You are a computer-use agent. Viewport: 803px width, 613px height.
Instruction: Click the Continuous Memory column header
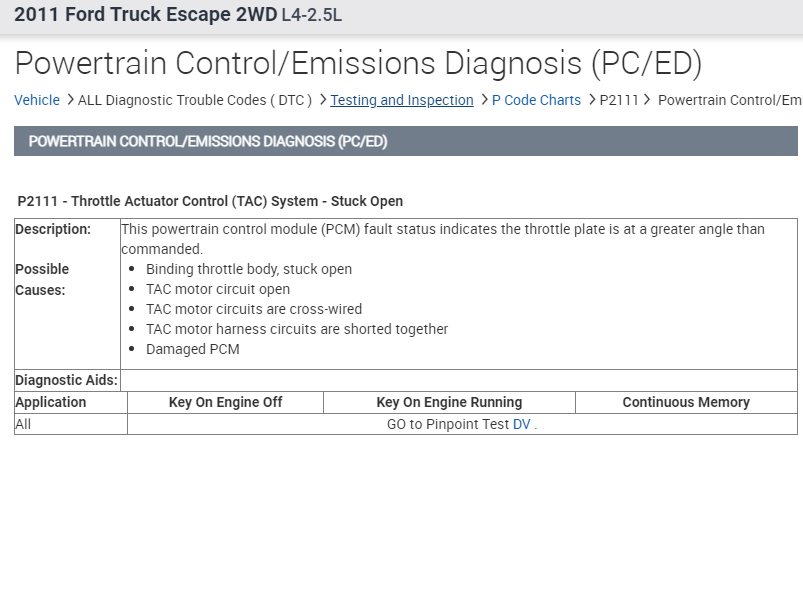click(686, 402)
